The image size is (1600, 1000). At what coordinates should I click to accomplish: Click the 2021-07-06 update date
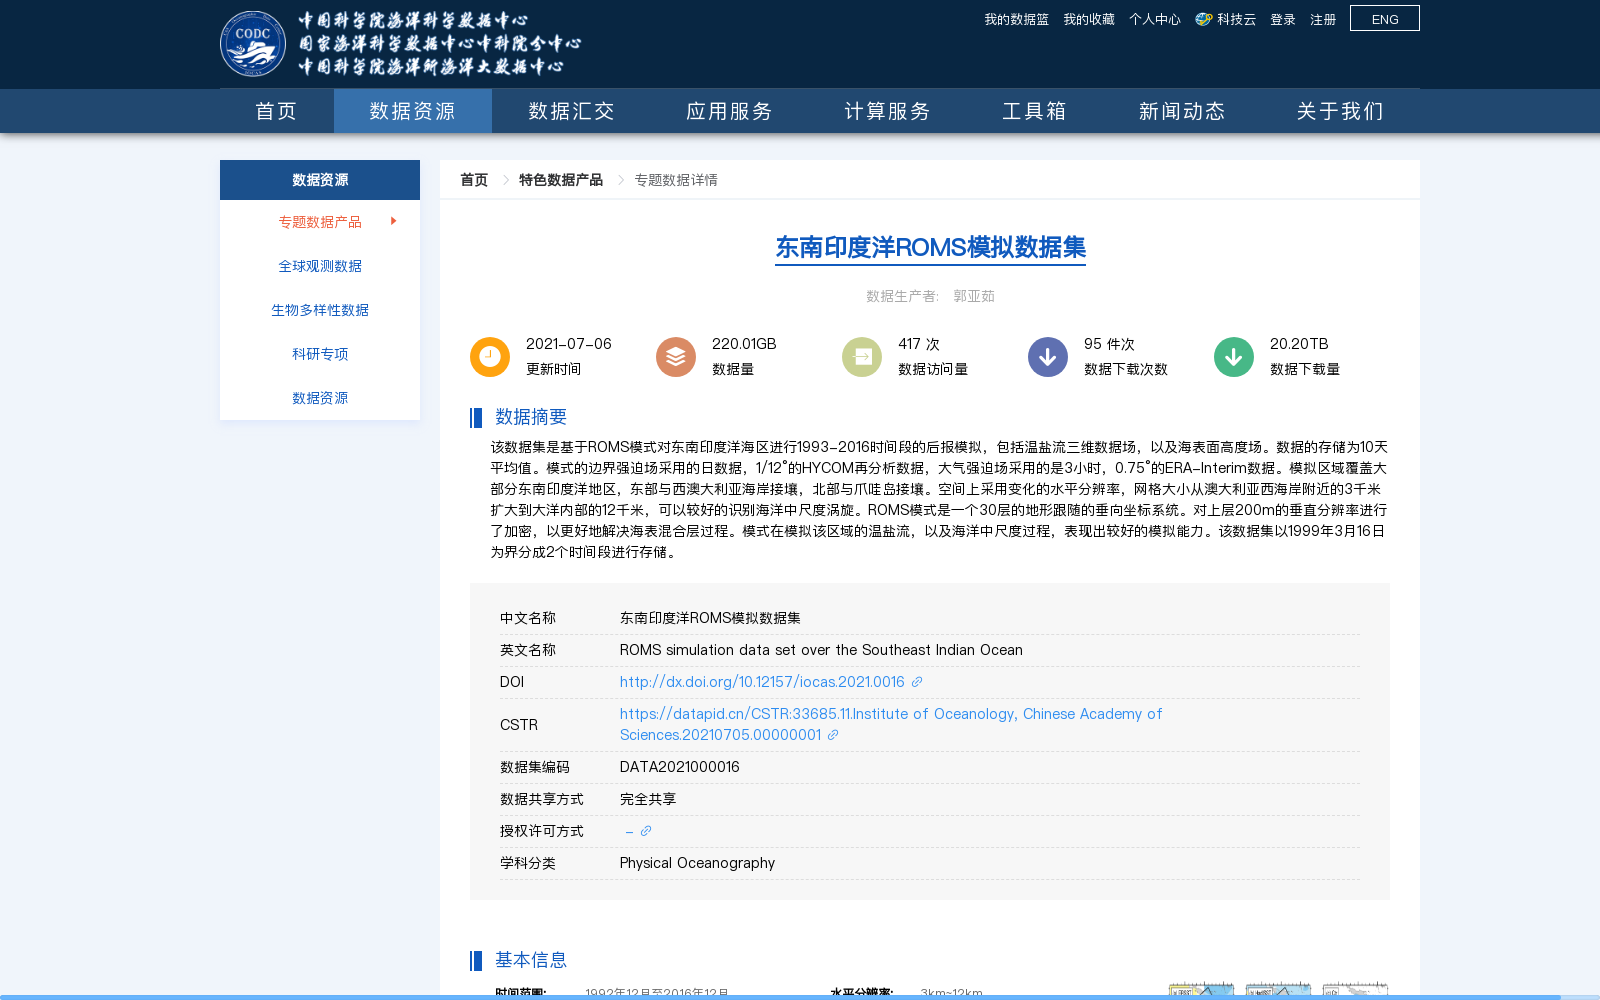[569, 344]
